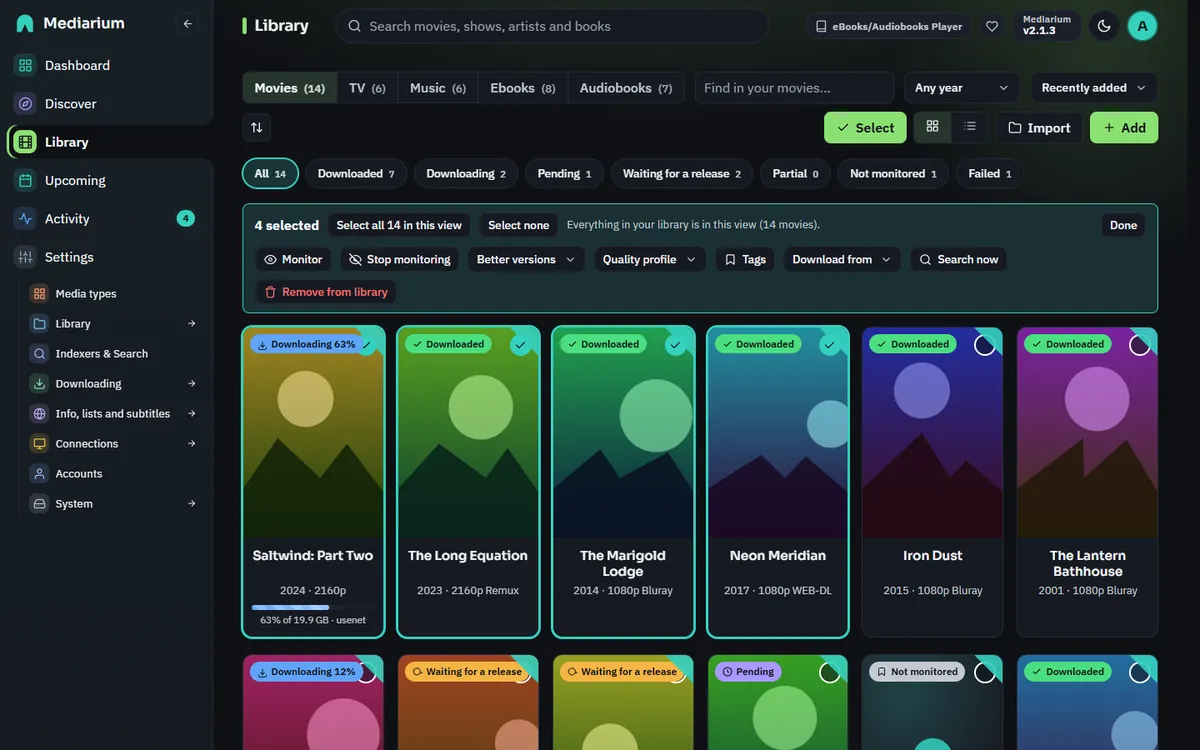Deselect The Marigold Lodge checkmark
Viewport: 1200px width, 750px height.
click(676, 345)
